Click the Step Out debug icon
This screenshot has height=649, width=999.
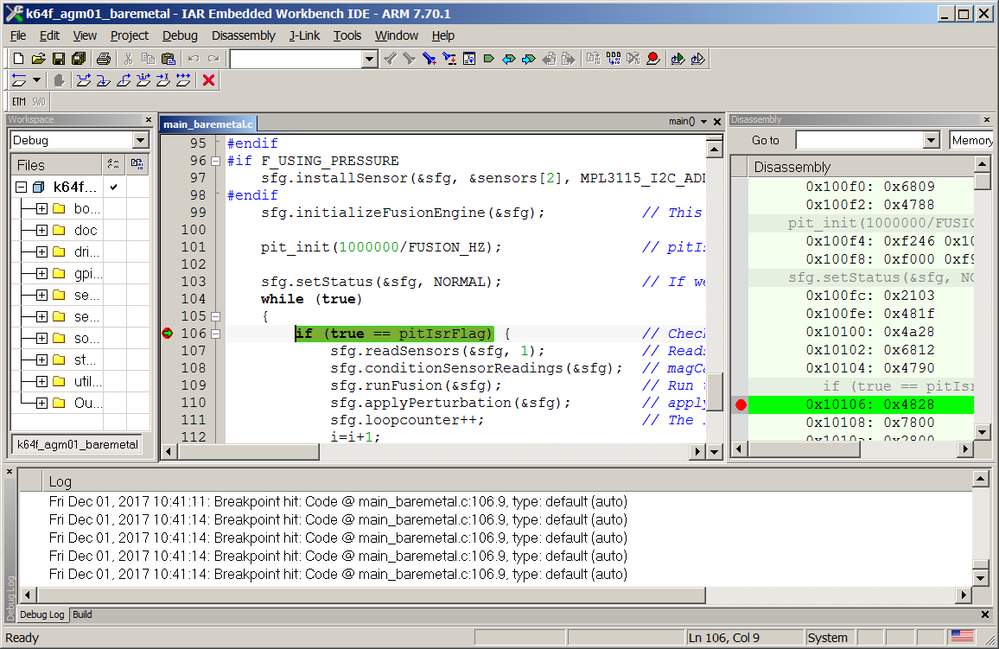pos(124,81)
